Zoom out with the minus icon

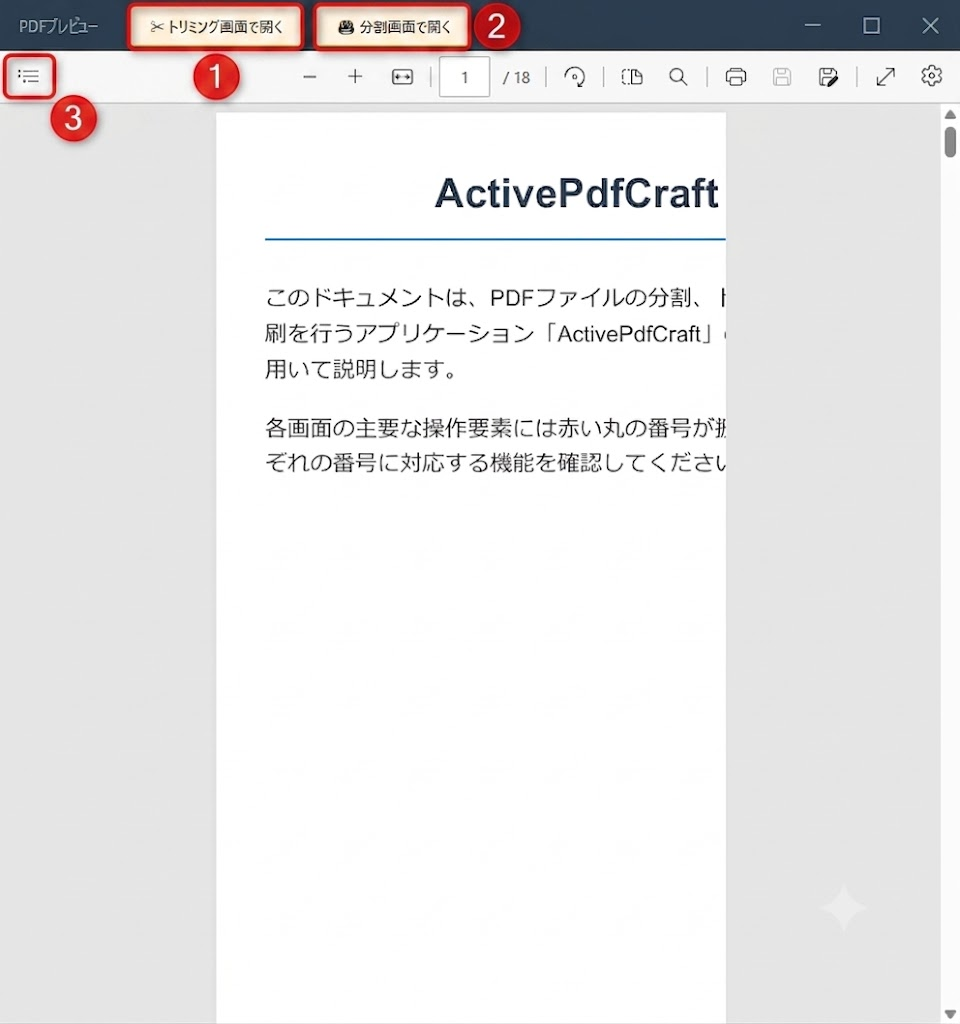310,77
